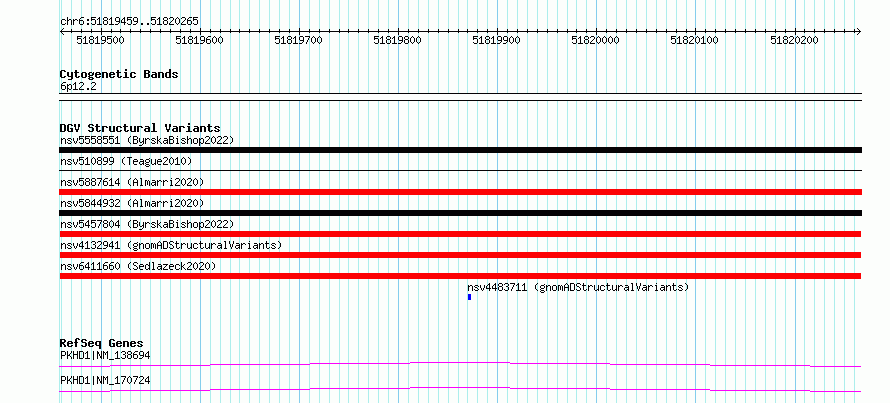Open the nsv510899 (Teague2010) variant
Screen dimensions: 890x403
[x=126, y=161]
